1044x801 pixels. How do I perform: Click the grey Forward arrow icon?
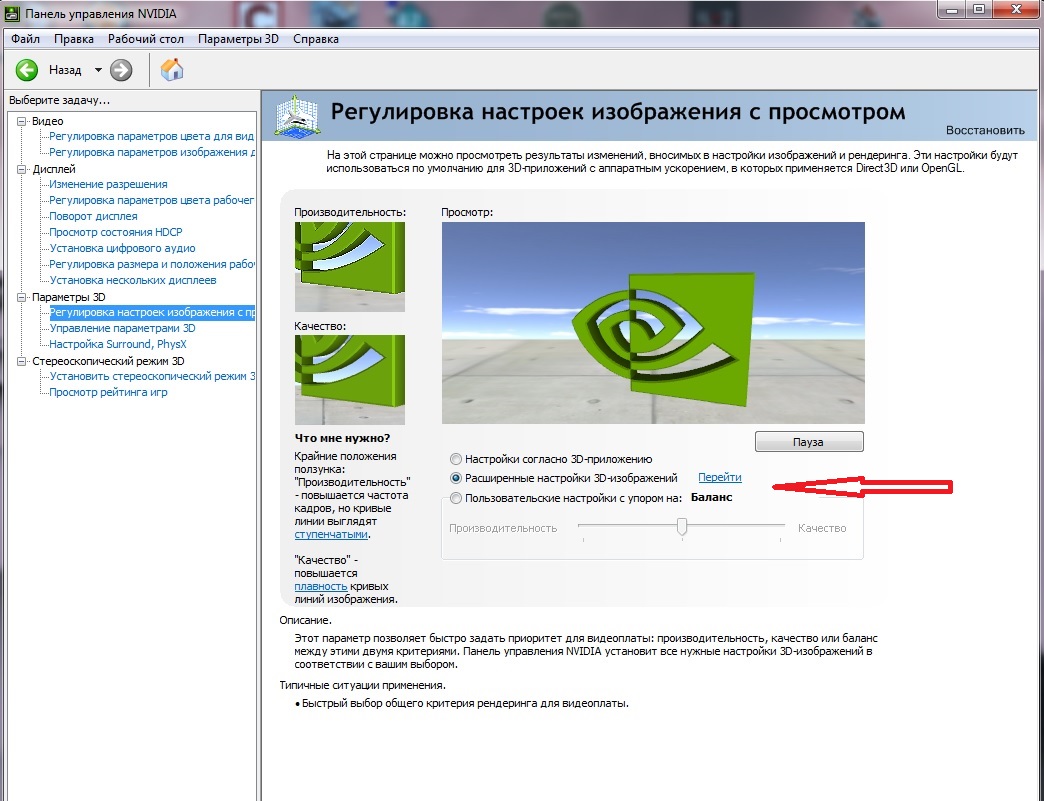pyautogui.click(x=121, y=70)
